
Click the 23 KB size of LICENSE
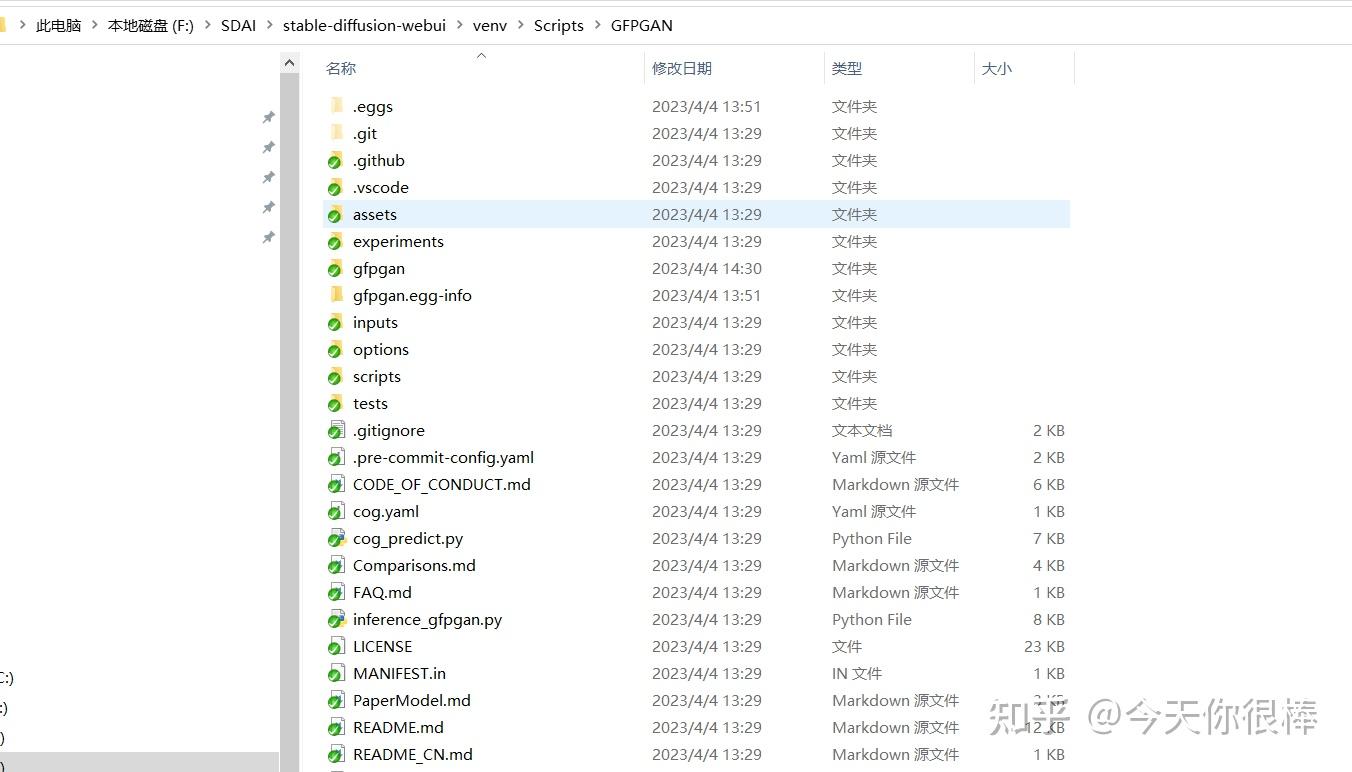[1044, 646]
